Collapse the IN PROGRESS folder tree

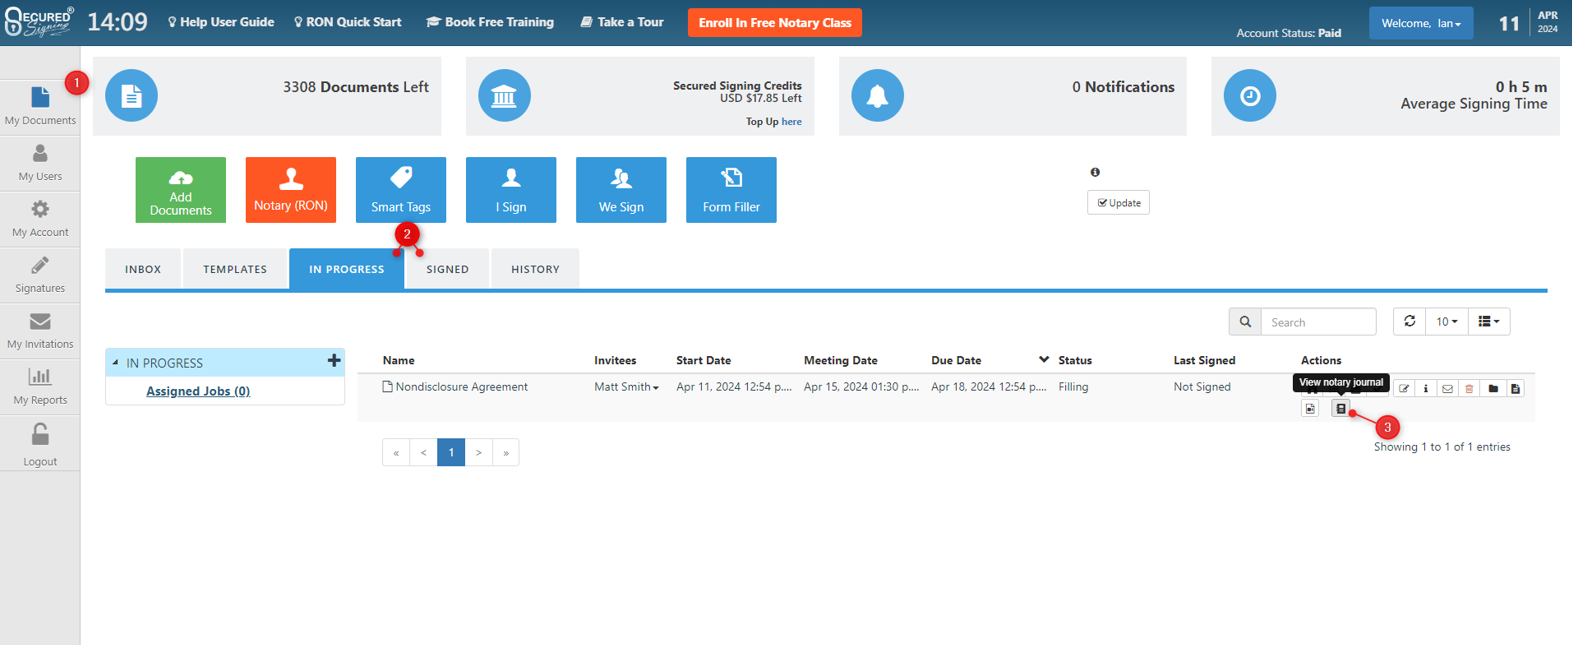pyautogui.click(x=116, y=363)
